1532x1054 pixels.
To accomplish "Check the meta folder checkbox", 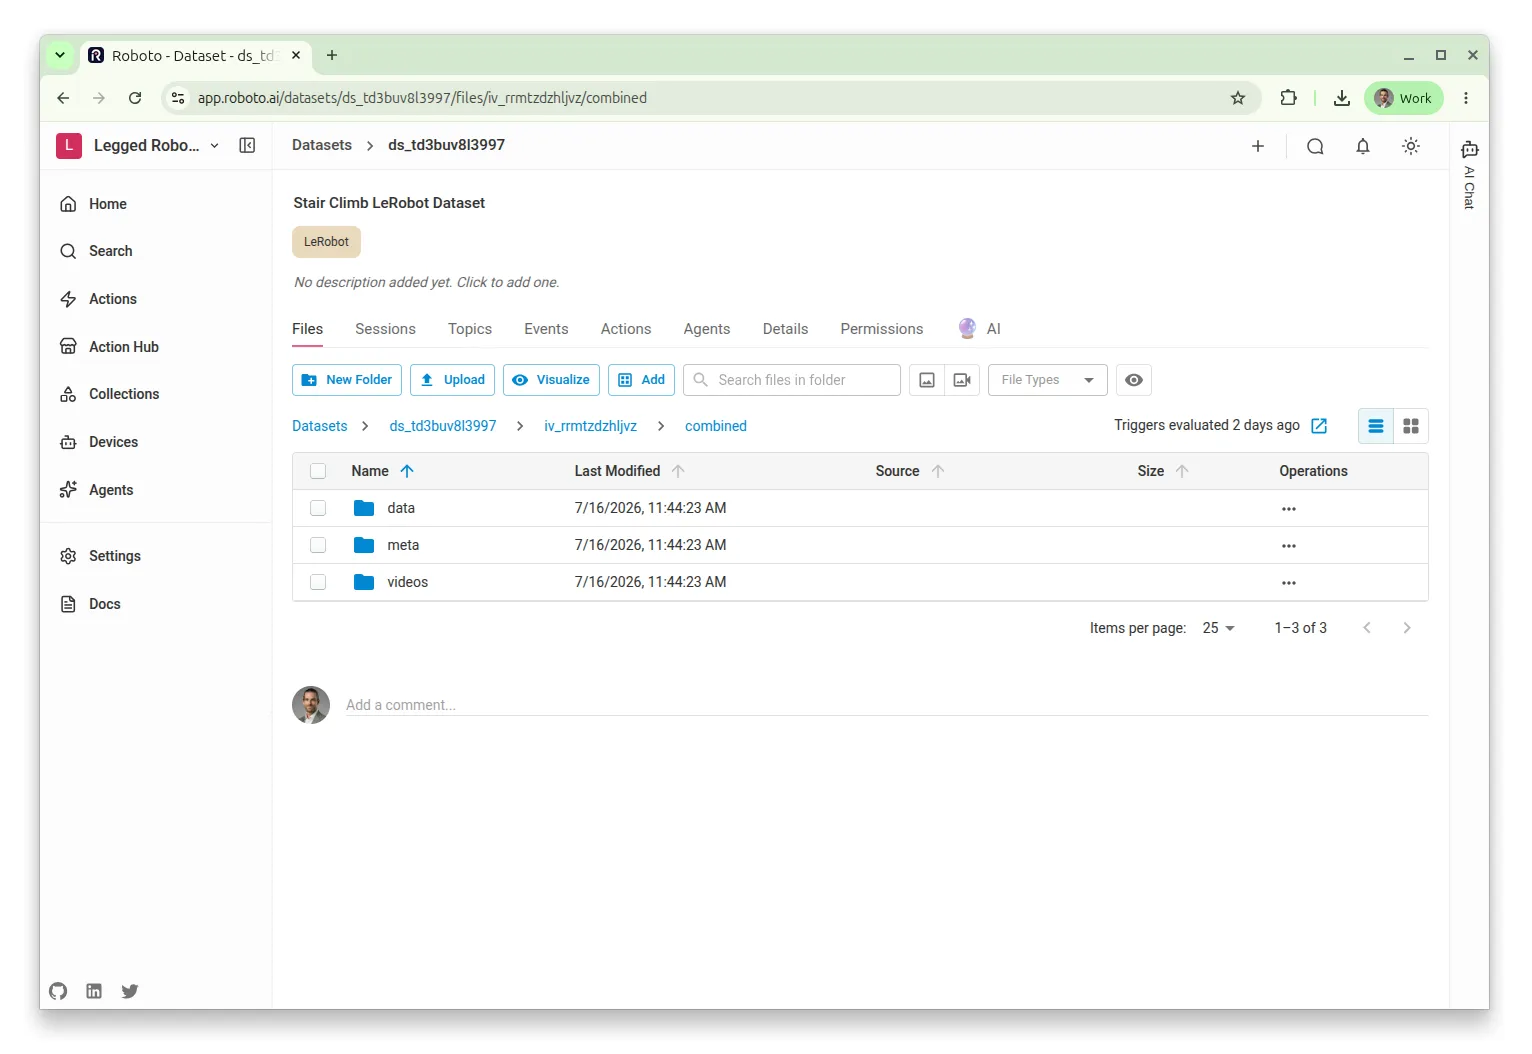I will pyautogui.click(x=318, y=545).
